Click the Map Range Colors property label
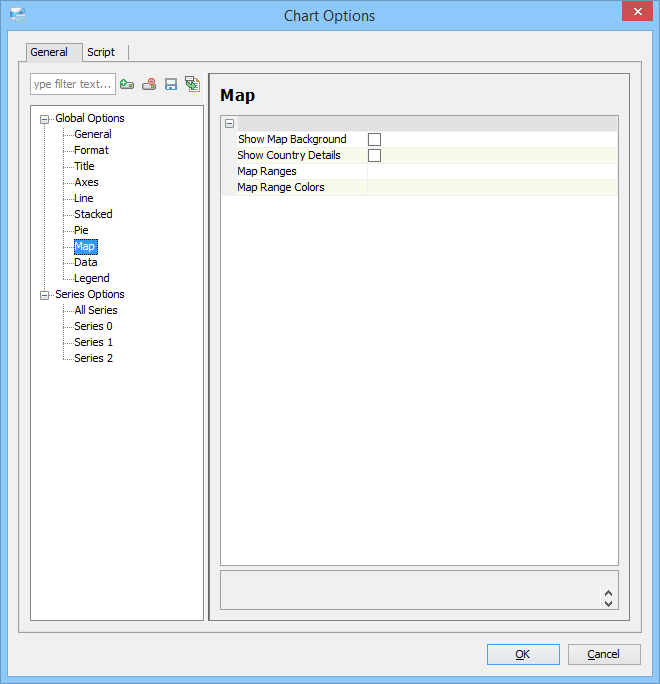Image resolution: width=660 pixels, height=684 pixels. [281, 188]
